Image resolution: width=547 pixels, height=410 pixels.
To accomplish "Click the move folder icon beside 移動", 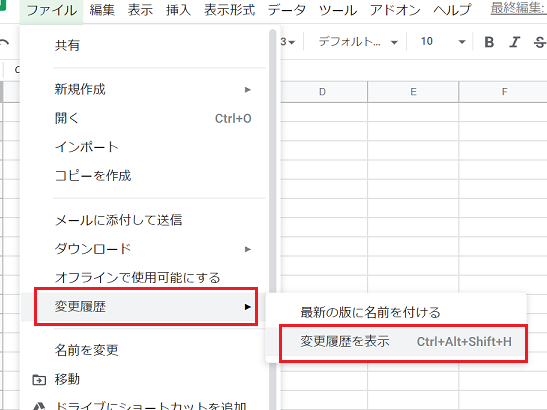I will pyautogui.click(x=39, y=379).
